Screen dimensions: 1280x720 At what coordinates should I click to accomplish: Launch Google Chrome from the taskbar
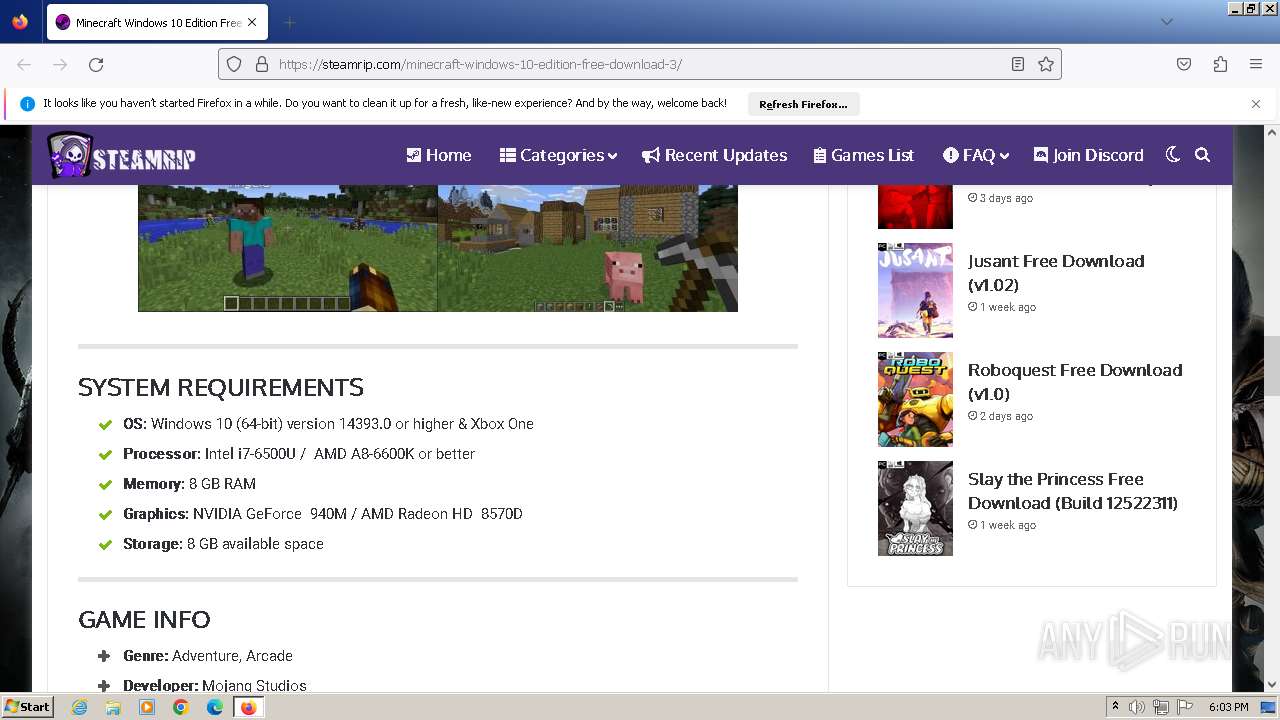181,707
